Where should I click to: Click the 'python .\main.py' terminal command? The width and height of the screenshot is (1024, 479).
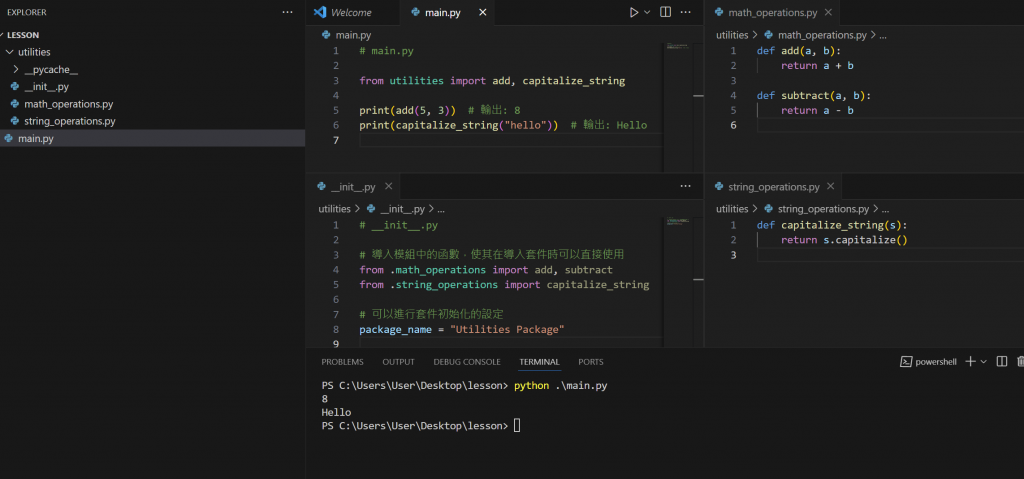pos(561,386)
